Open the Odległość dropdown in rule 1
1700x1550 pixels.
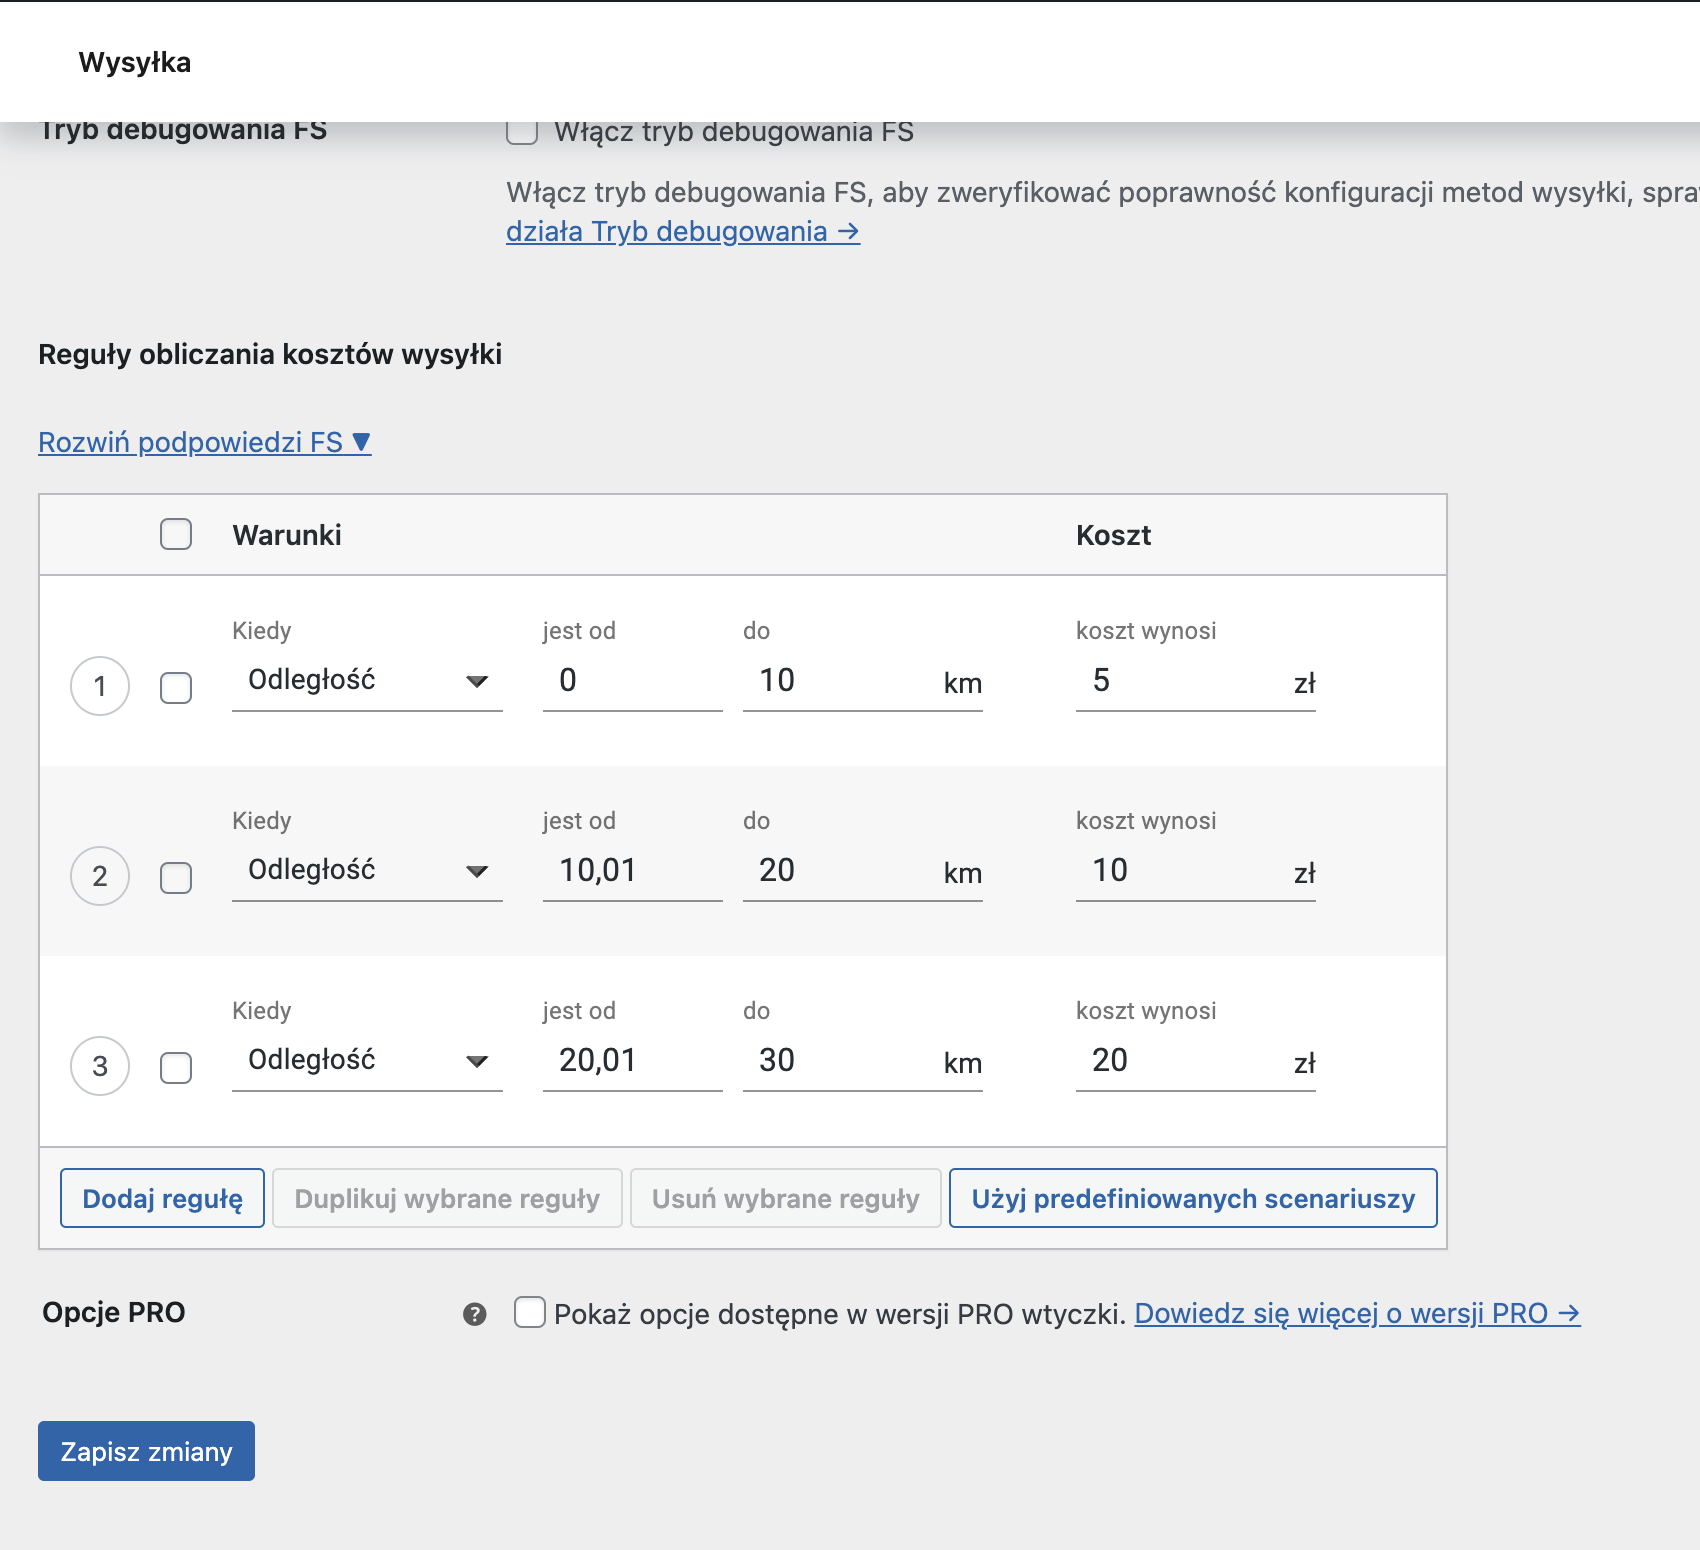pos(367,681)
